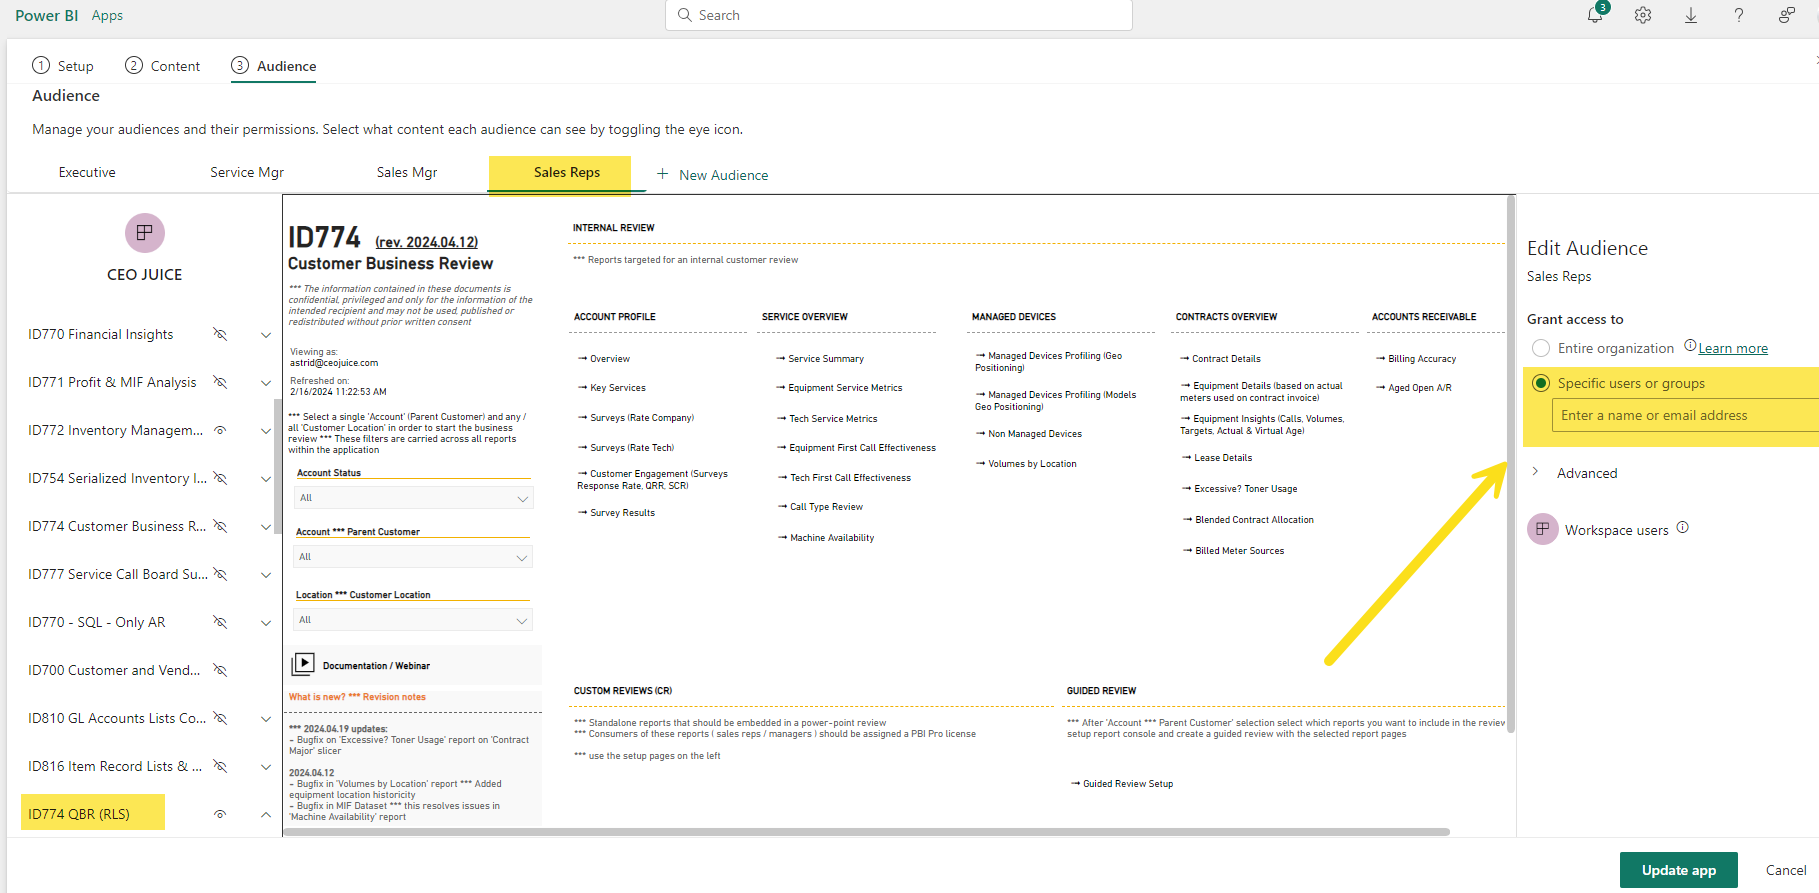The width and height of the screenshot is (1819, 893).
Task: Expand ID770 Financial Insights chevron
Action: [x=266, y=335]
